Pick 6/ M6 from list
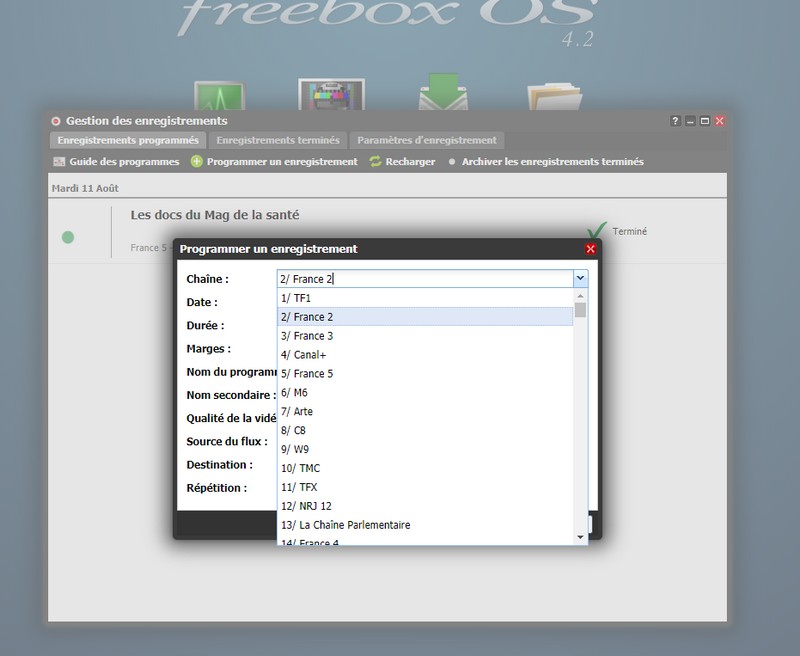The height and width of the screenshot is (656, 800). (426, 392)
